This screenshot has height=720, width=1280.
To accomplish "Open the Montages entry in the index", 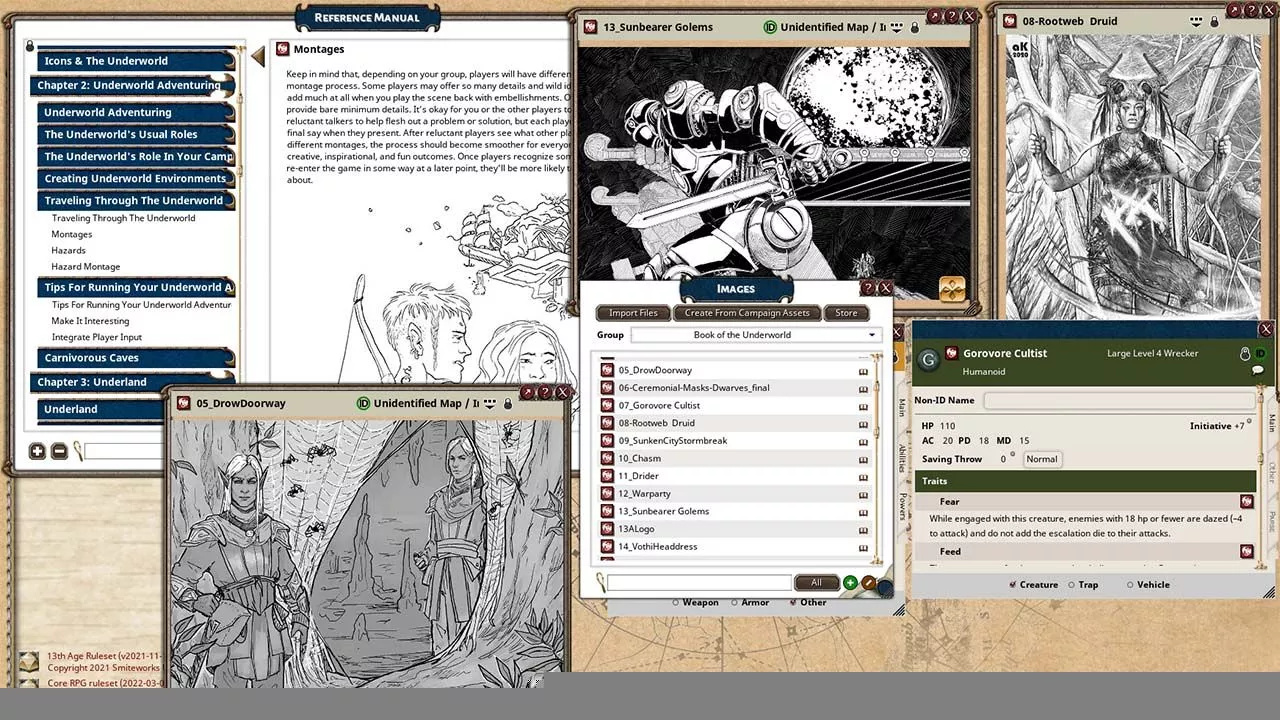I will (x=72, y=234).
